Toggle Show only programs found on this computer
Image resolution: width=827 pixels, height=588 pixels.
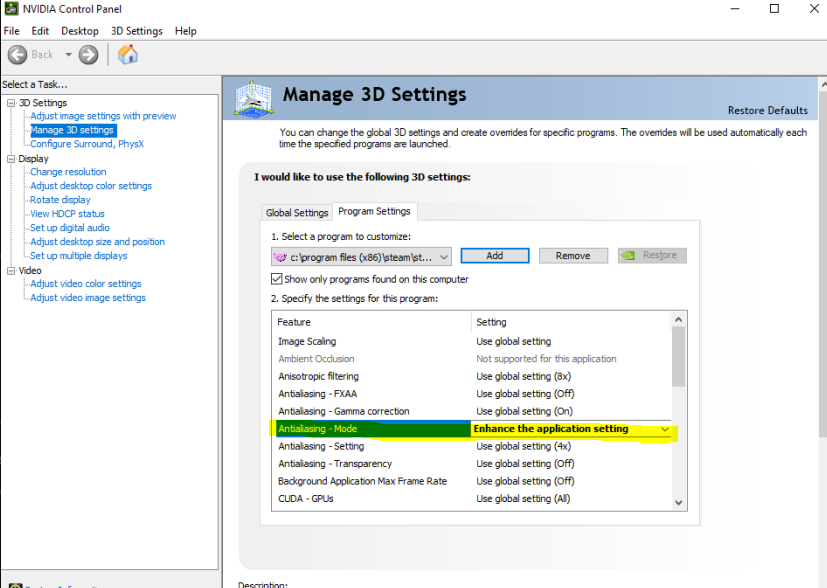(276, 279)
